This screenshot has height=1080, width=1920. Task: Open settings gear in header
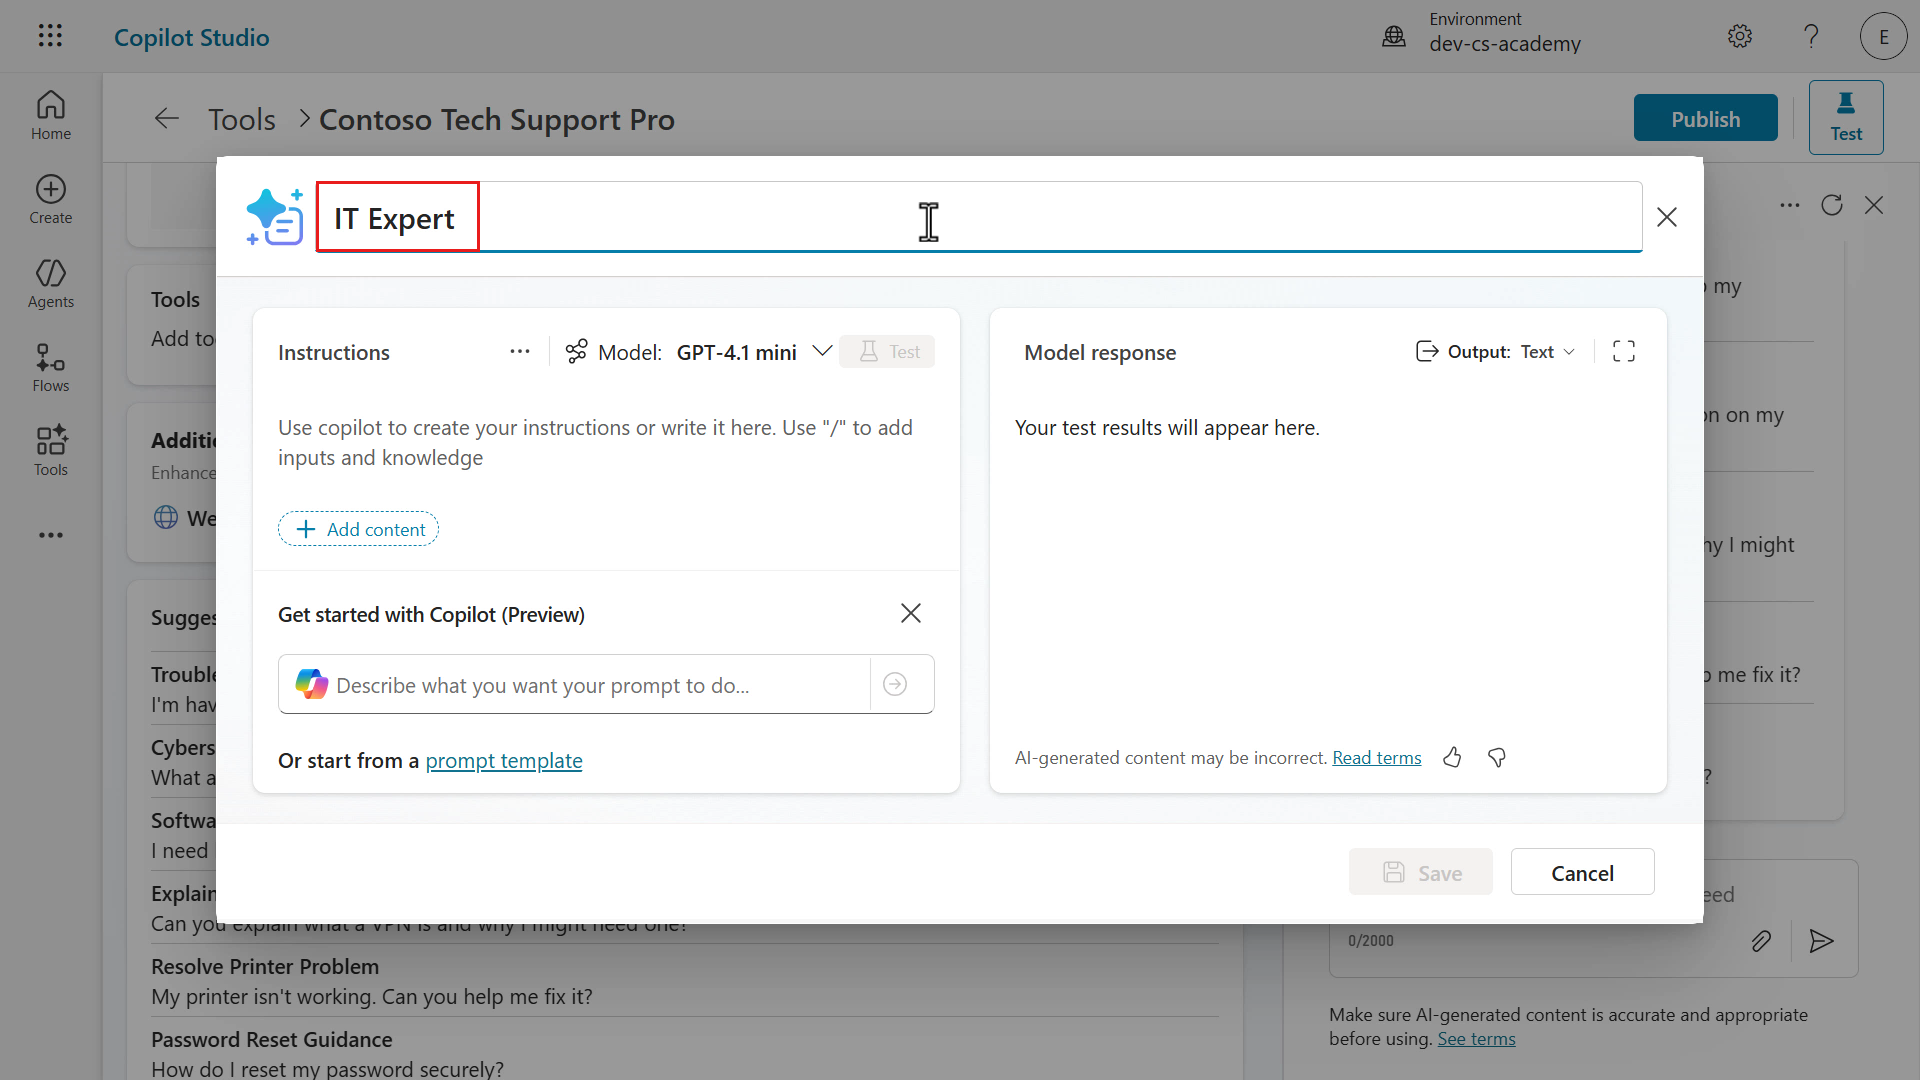1740,37
